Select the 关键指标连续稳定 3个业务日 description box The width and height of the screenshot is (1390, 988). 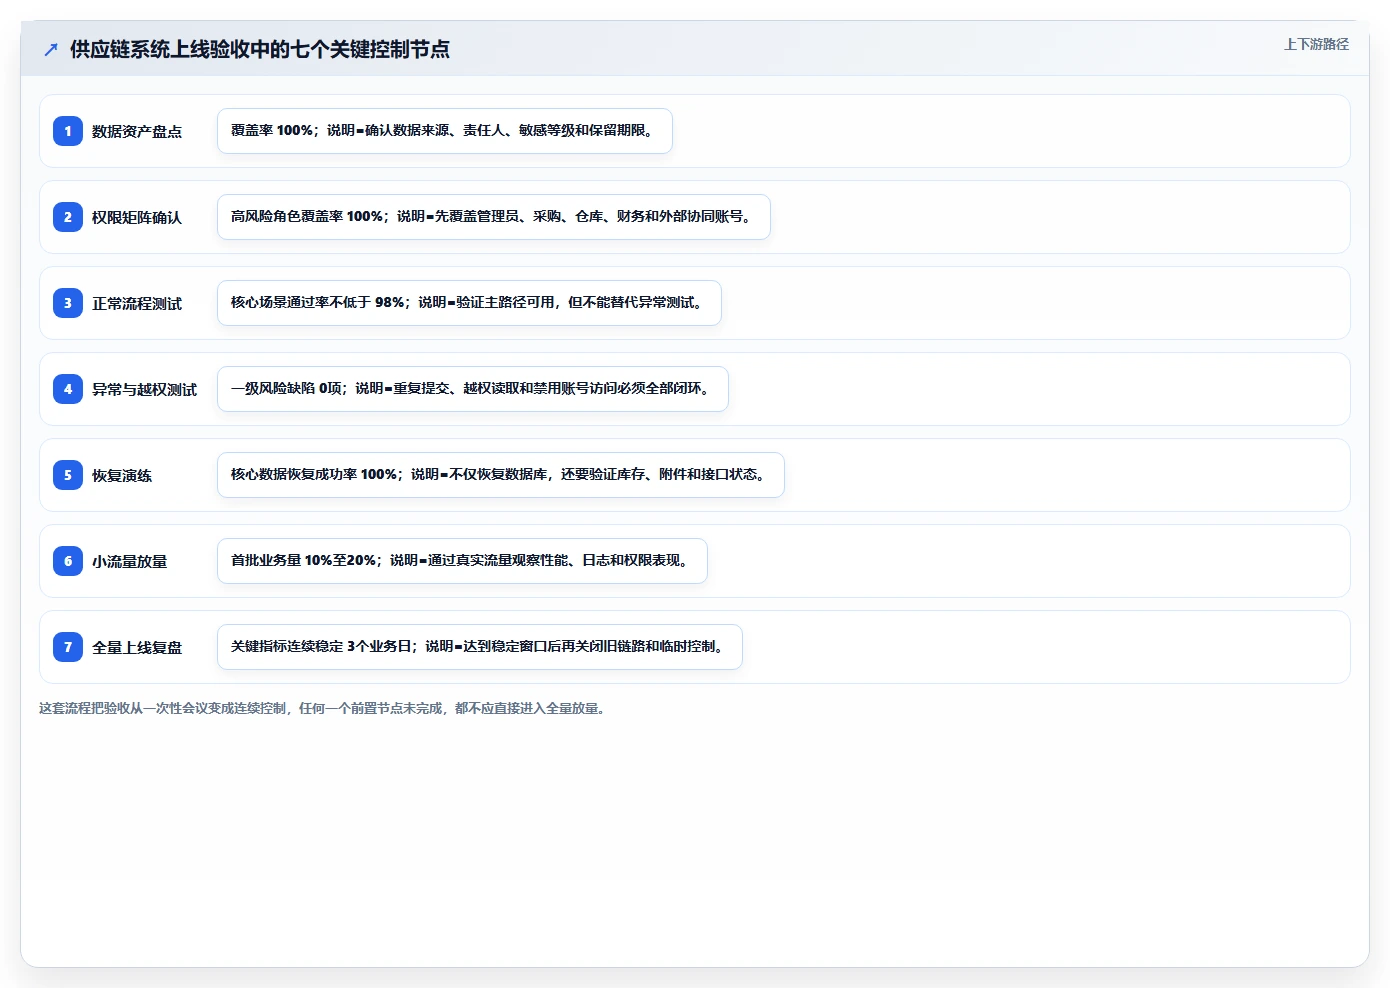point(480,647)
